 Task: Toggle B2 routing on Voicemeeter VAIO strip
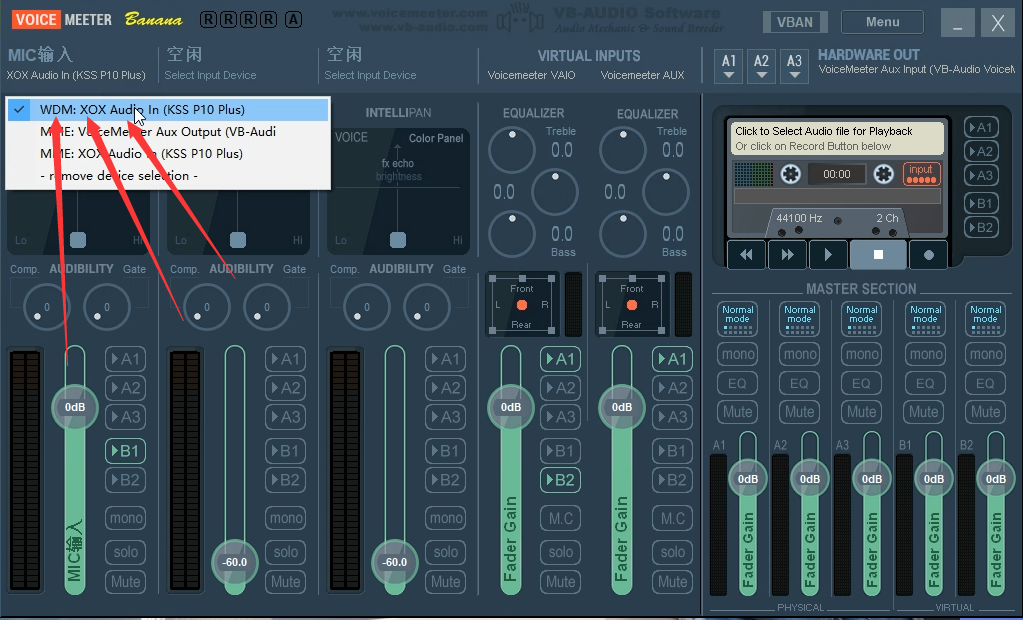click(x=560, y=480)
